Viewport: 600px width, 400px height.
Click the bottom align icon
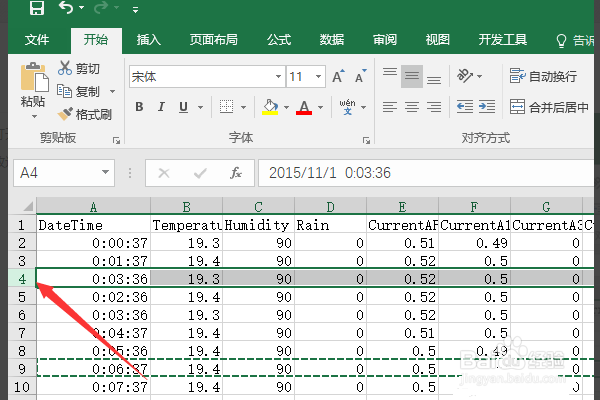point(434,80)
